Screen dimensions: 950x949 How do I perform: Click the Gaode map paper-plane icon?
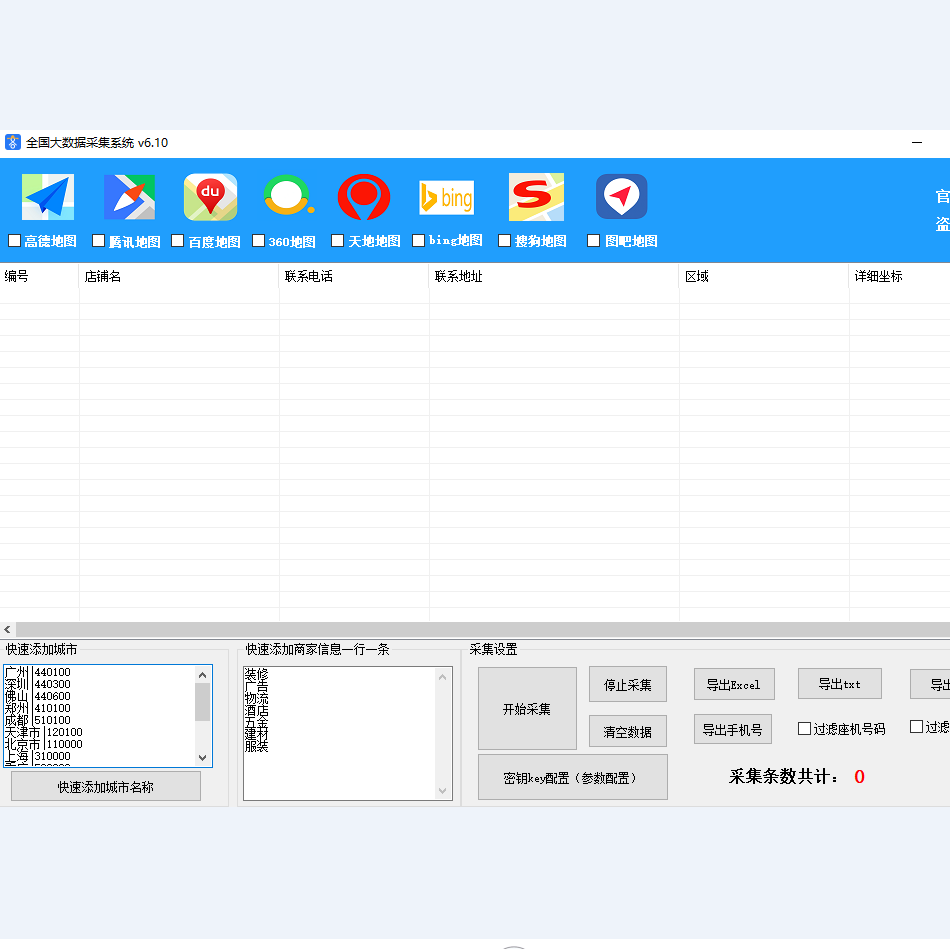[x=48, y=197]
